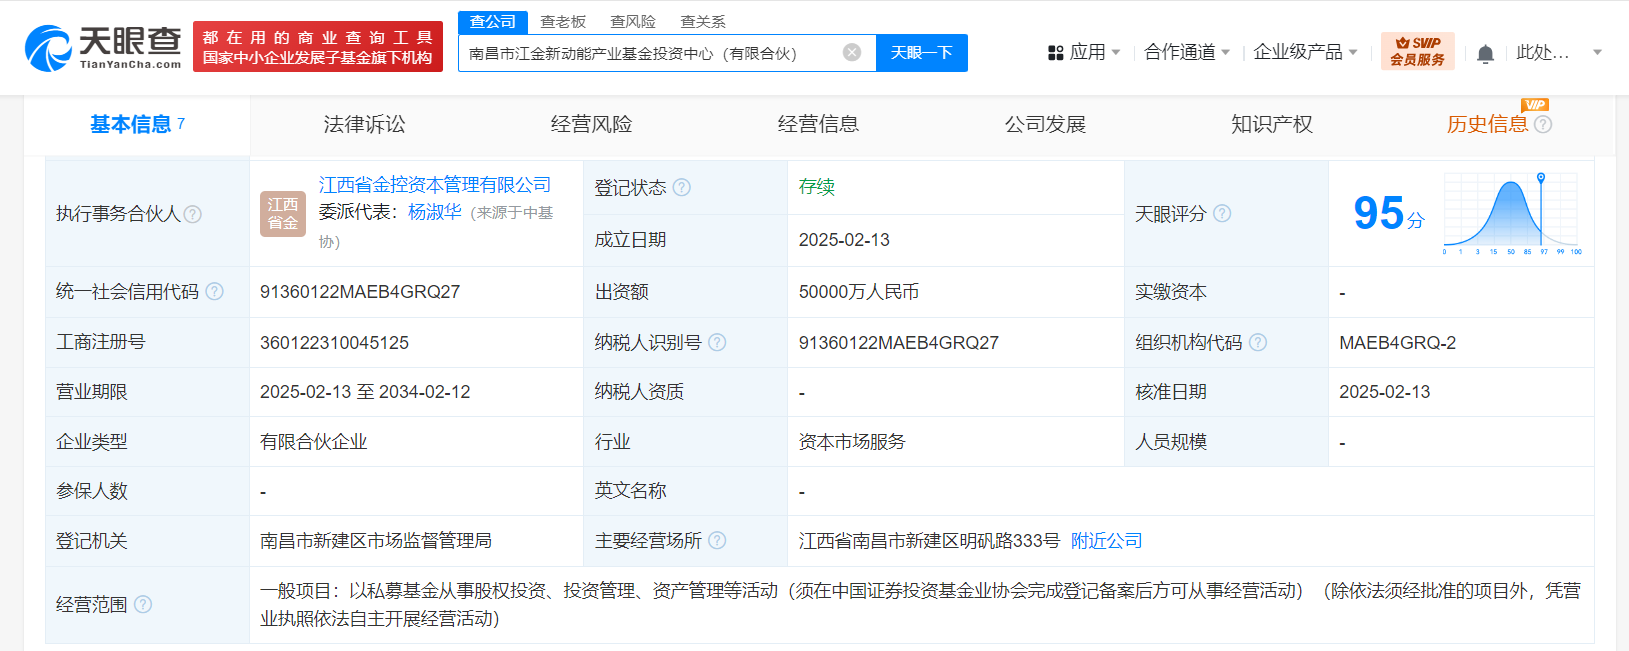Open the 企业级产品 dropdown

(x=1304, y=53)
